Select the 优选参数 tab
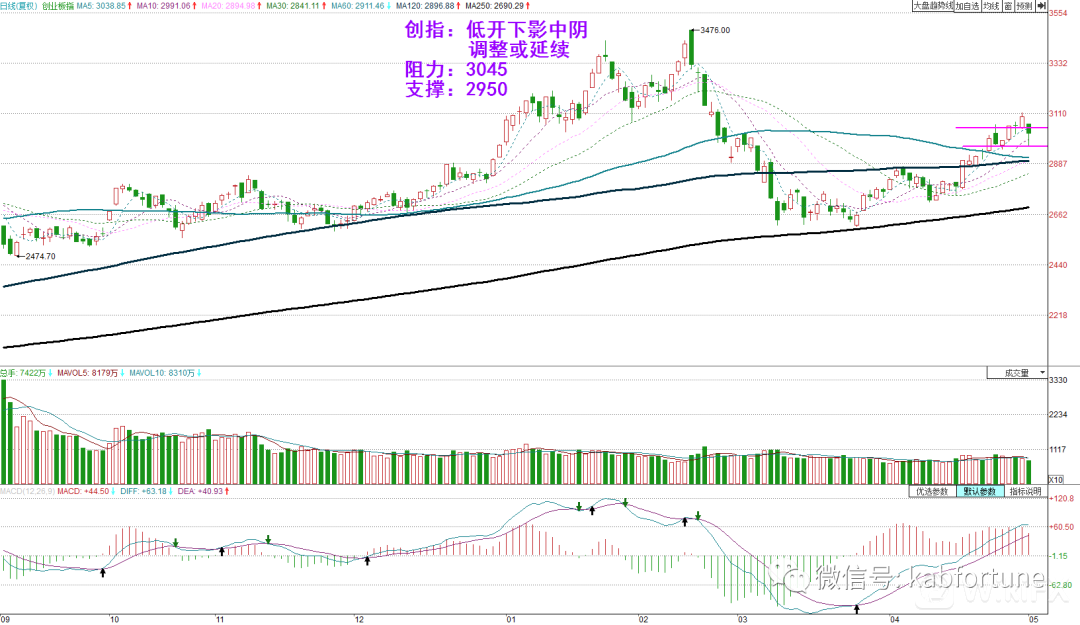 coord(932,492)
